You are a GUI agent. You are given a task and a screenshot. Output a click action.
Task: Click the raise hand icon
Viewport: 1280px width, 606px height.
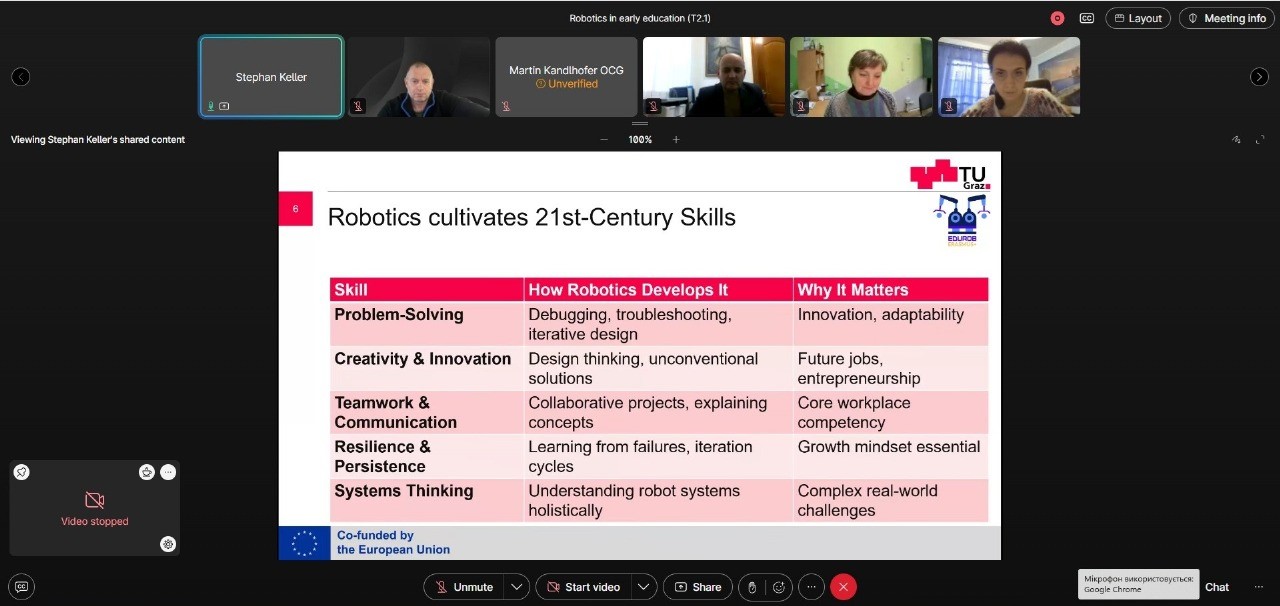click(x=753, y=587)
